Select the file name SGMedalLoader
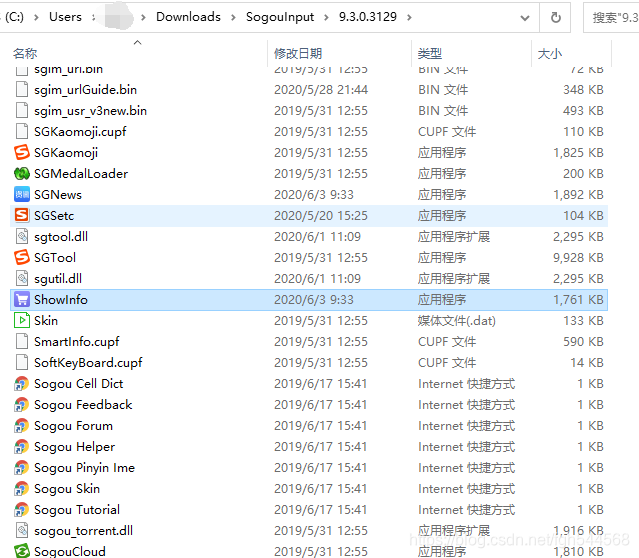The image size is (639, 558). (81, 174)
